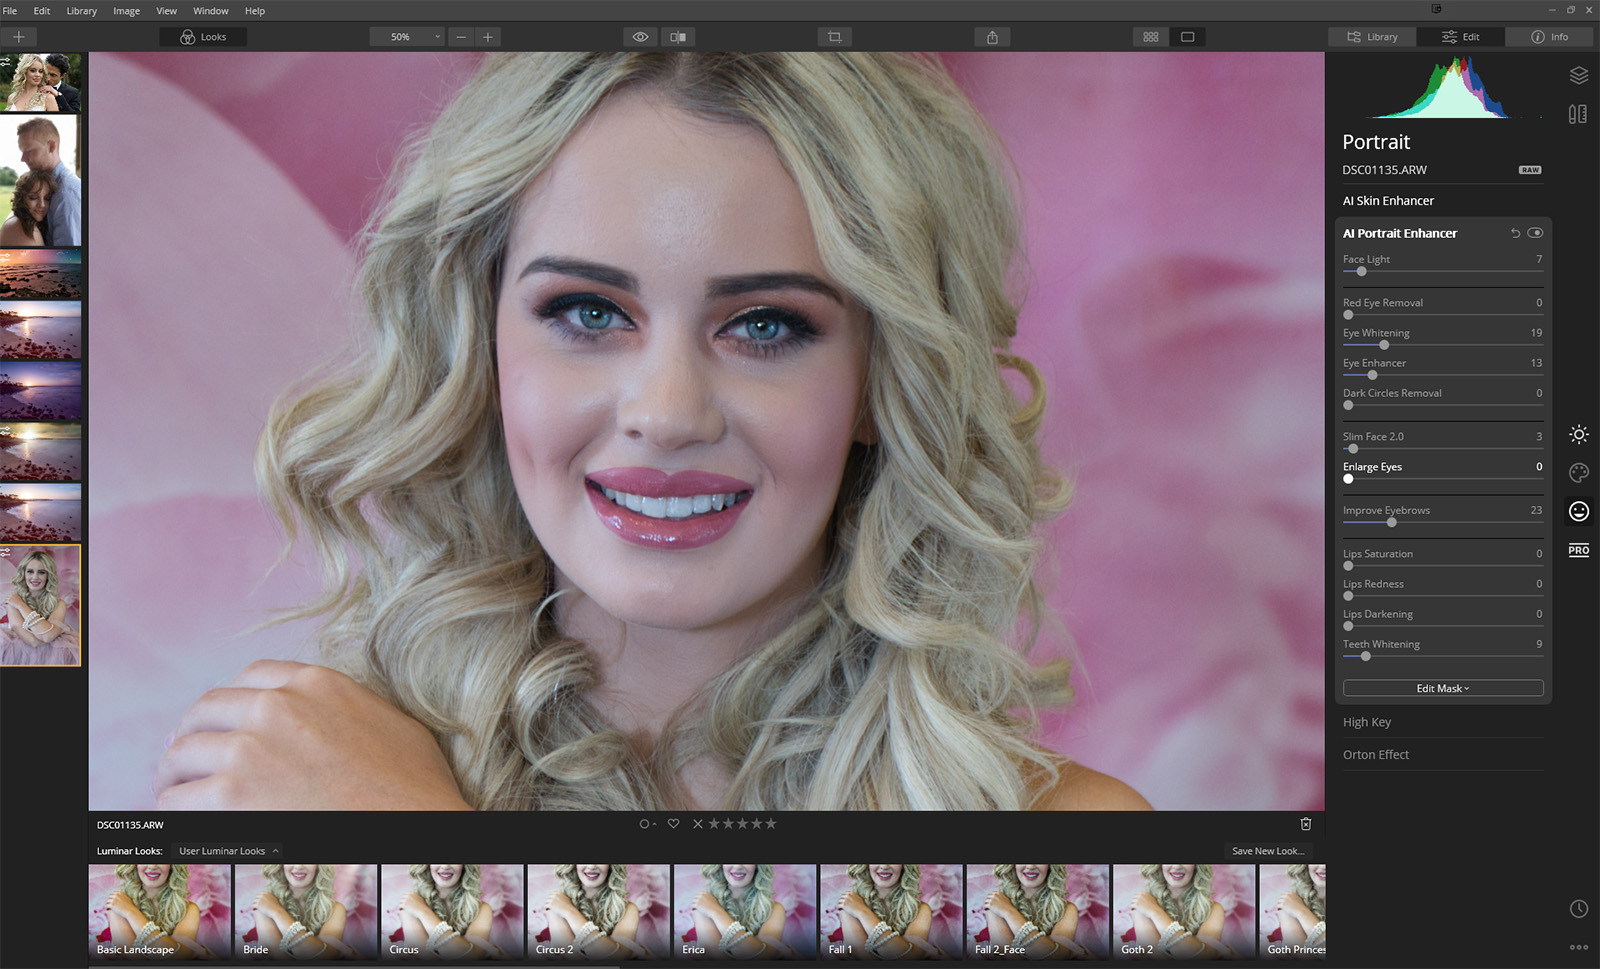Switch to the Library tab

1371,37
